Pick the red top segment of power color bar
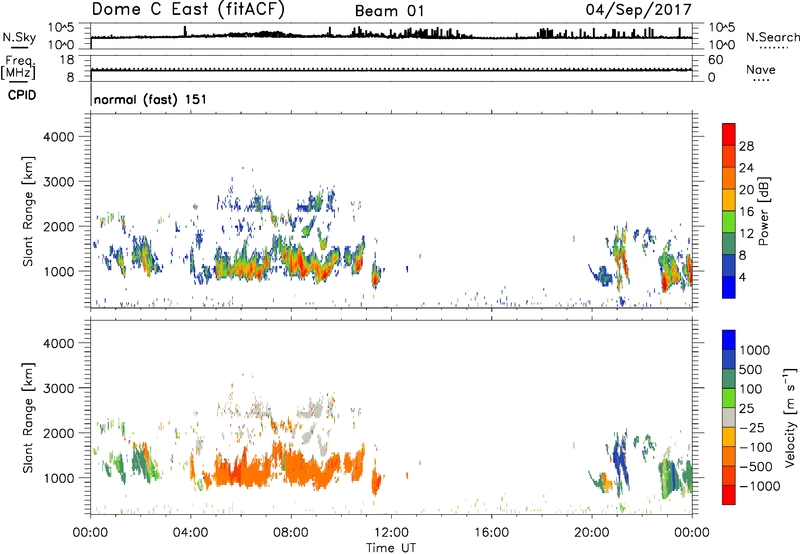This screenshot has height=554, width=800. pyautogui.click(x=729, y=134)
